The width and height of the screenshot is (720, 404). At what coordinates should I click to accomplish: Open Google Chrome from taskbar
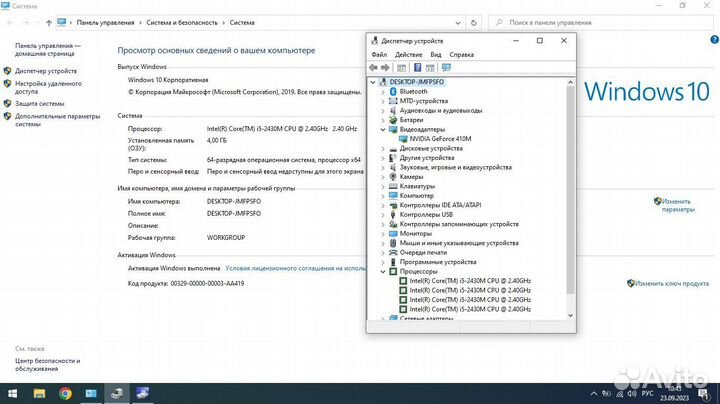pyautogui.click(x=65, y=393)
